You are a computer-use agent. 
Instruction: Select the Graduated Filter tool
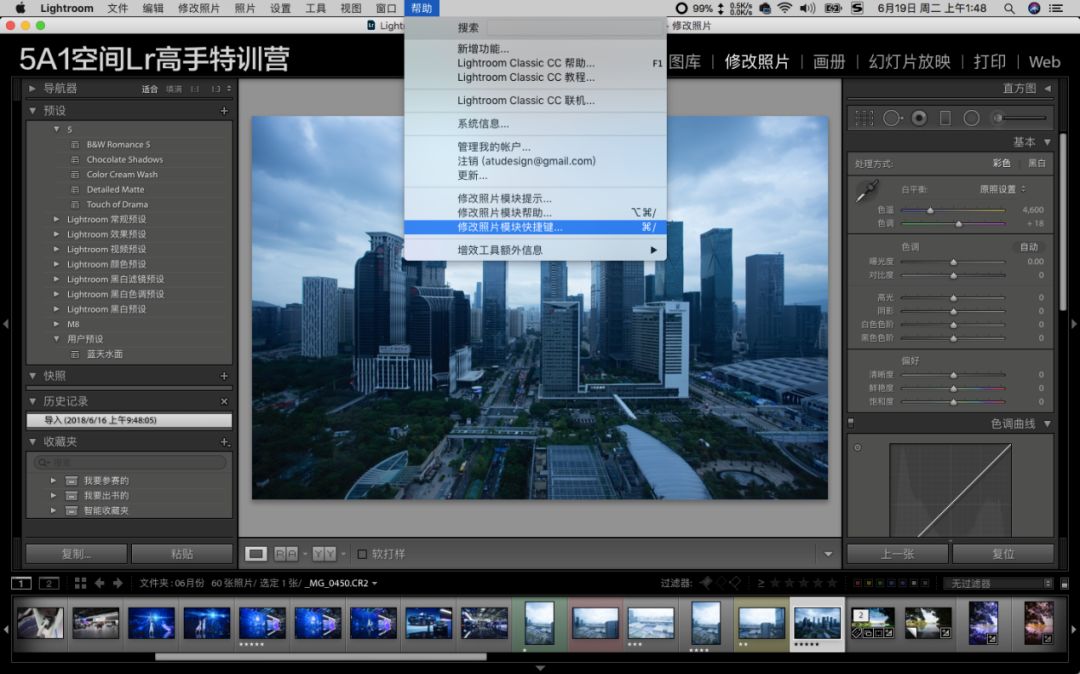tap(946, 118)
